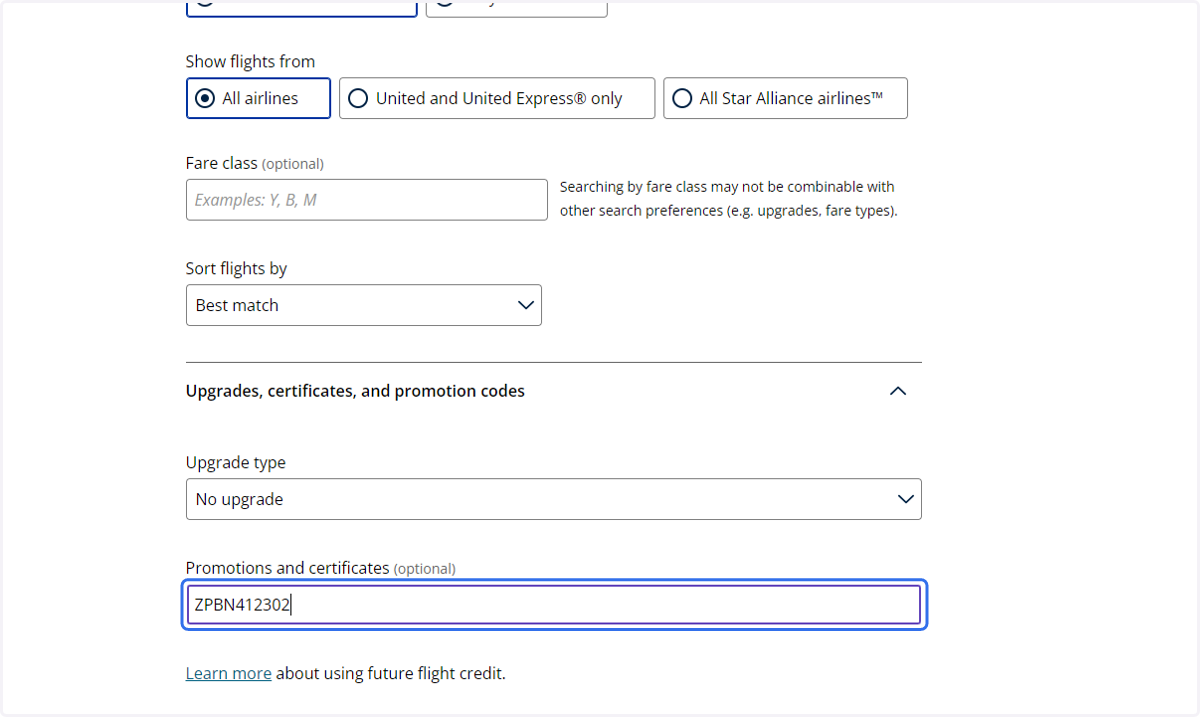
Task: Click the Promotions and certificates input field
Action: (554, 605)
